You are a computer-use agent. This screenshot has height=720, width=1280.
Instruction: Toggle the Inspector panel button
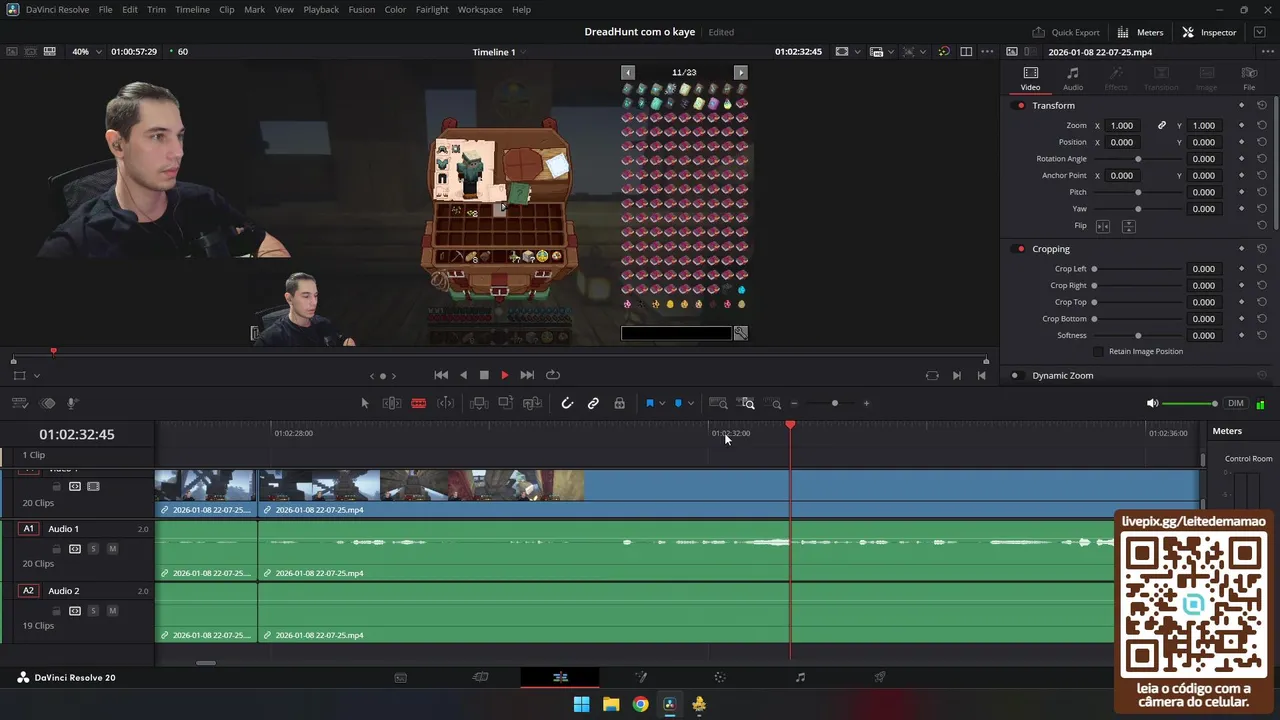coord(1210,32)
